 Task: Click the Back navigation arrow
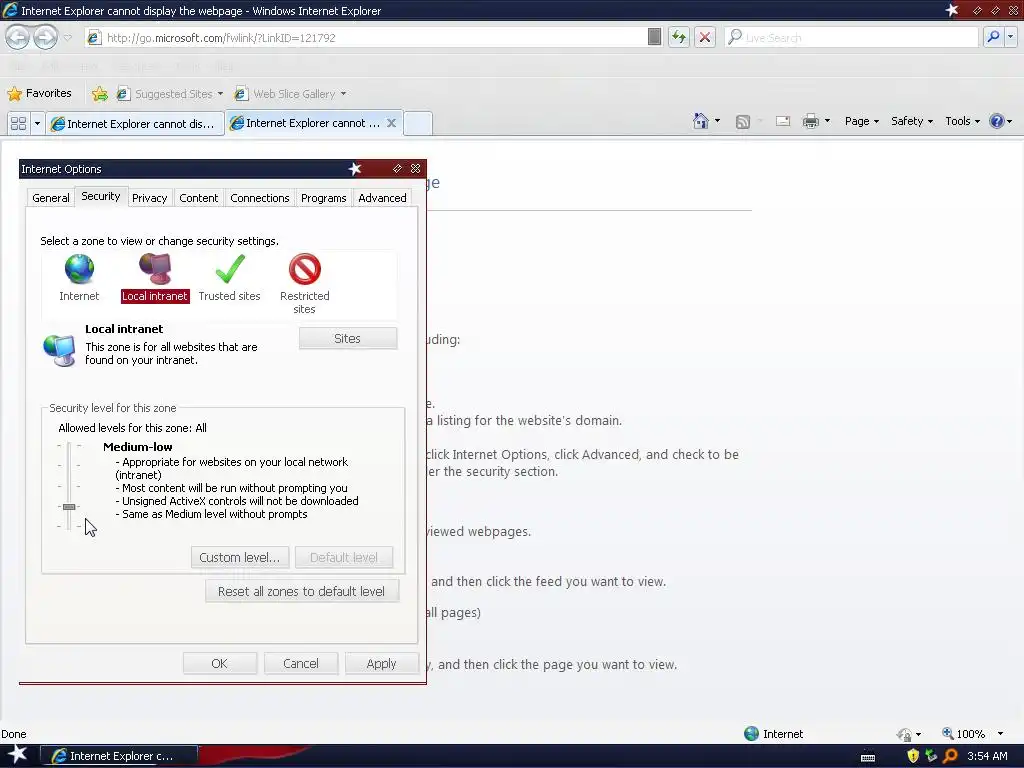[17, 37]
